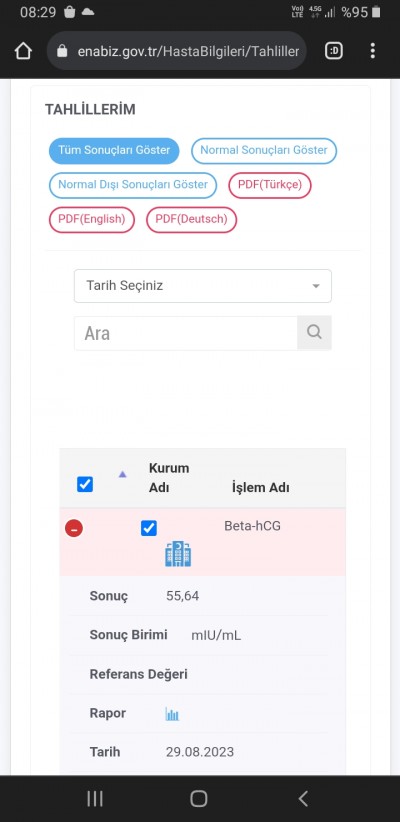This screenshot has width=400, height=822.
Task: Show Normal Dışı Sonuçları Göster results
Action: 133,185
